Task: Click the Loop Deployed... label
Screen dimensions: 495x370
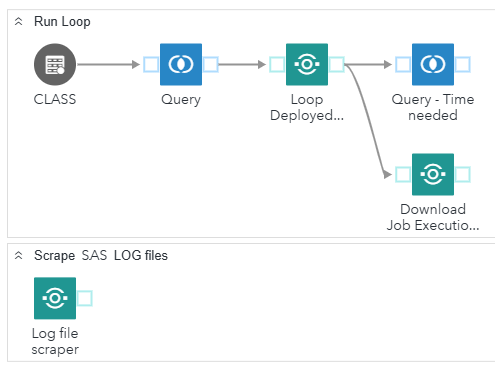Action: pos(307,107)
